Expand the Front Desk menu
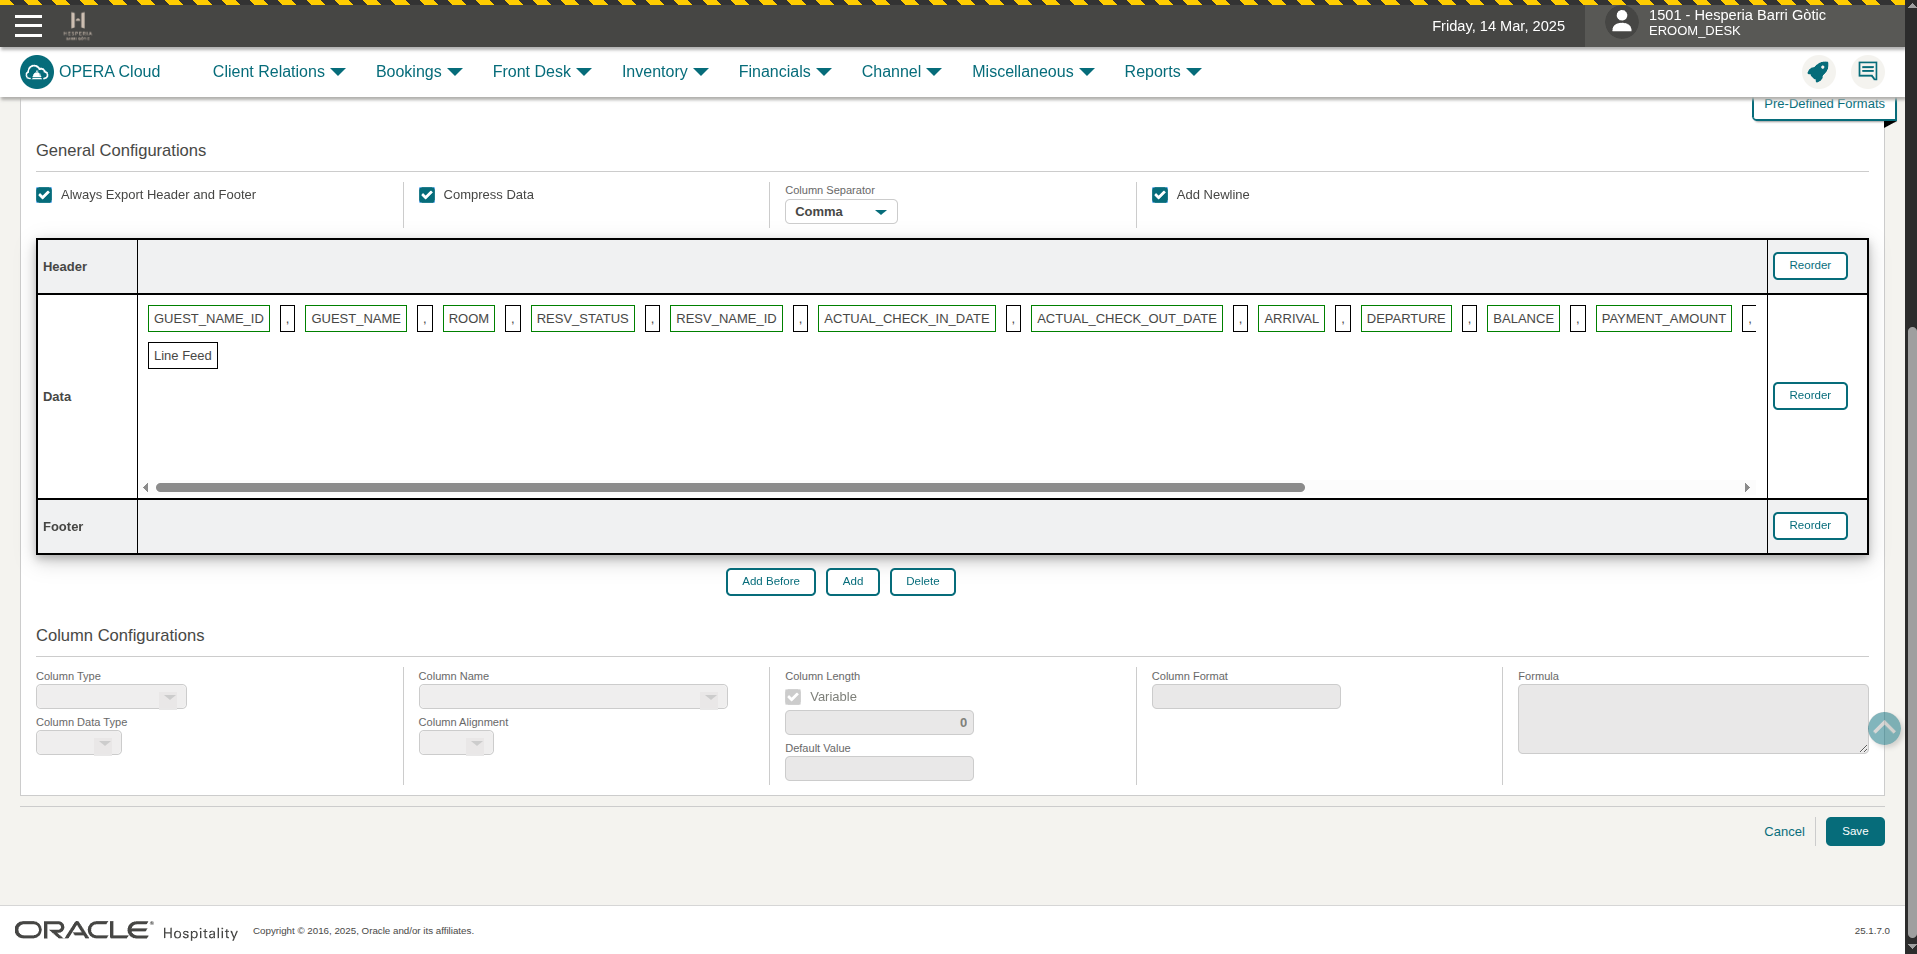 [x=541, y=72]
